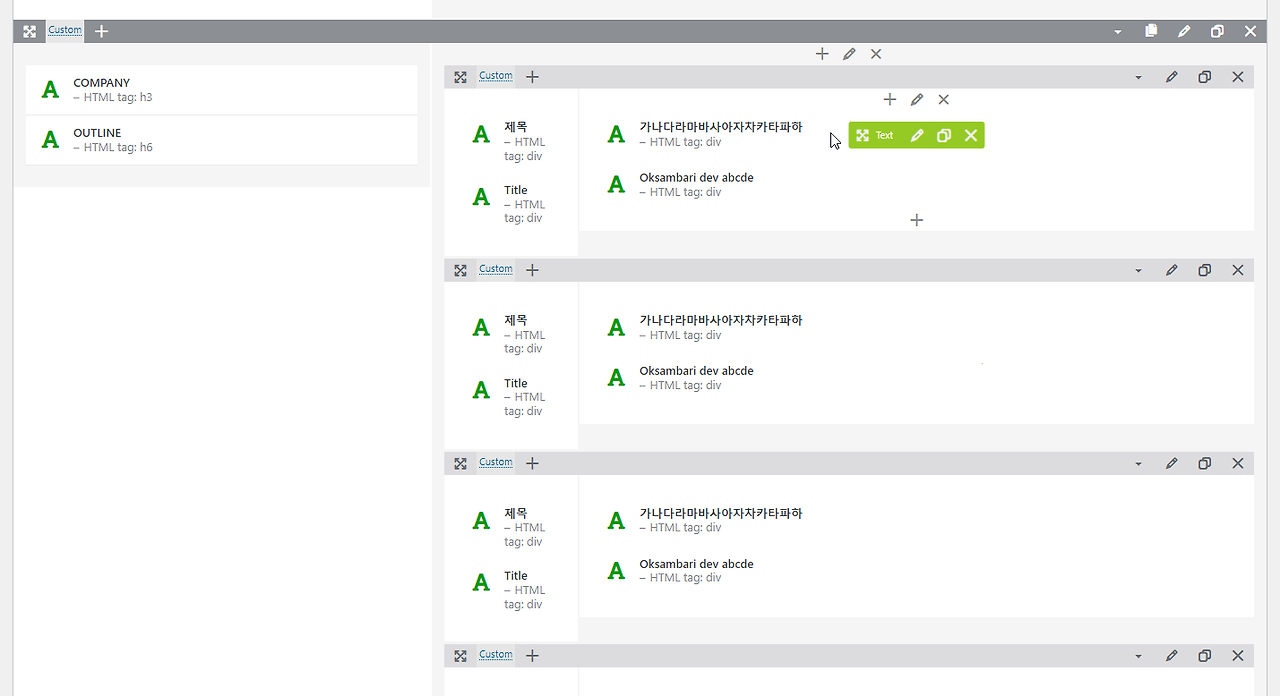Open the bottom inner row's Custom link
This screenshot has height=696, width=1280.
tap(495, 655)
